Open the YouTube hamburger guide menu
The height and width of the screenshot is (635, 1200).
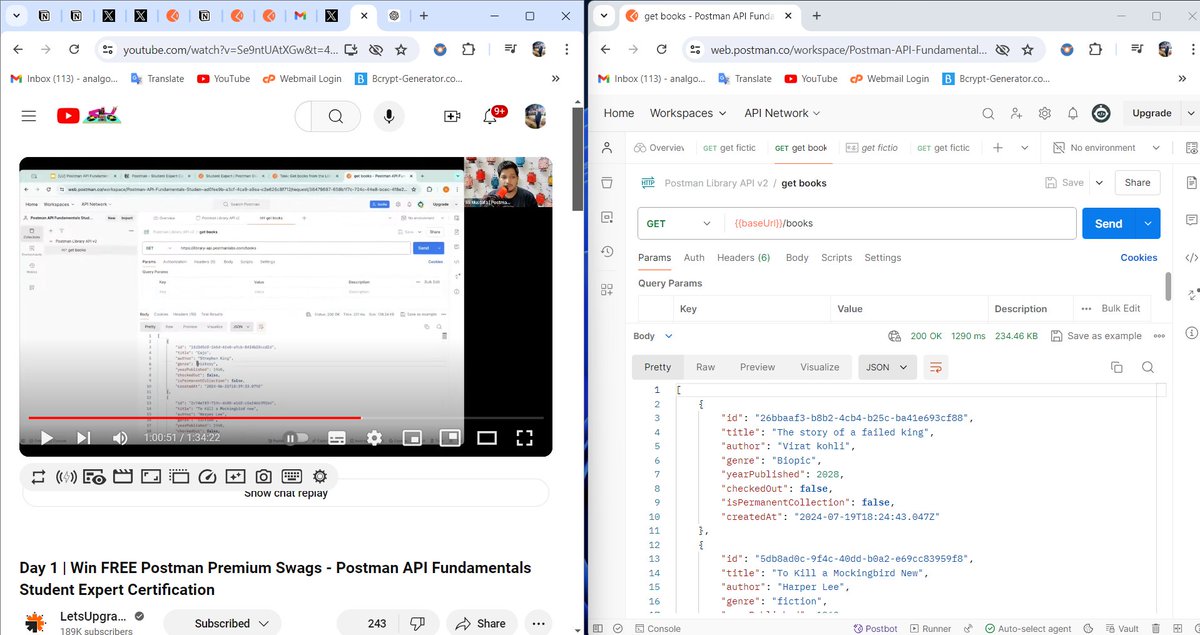click(28, 116)
